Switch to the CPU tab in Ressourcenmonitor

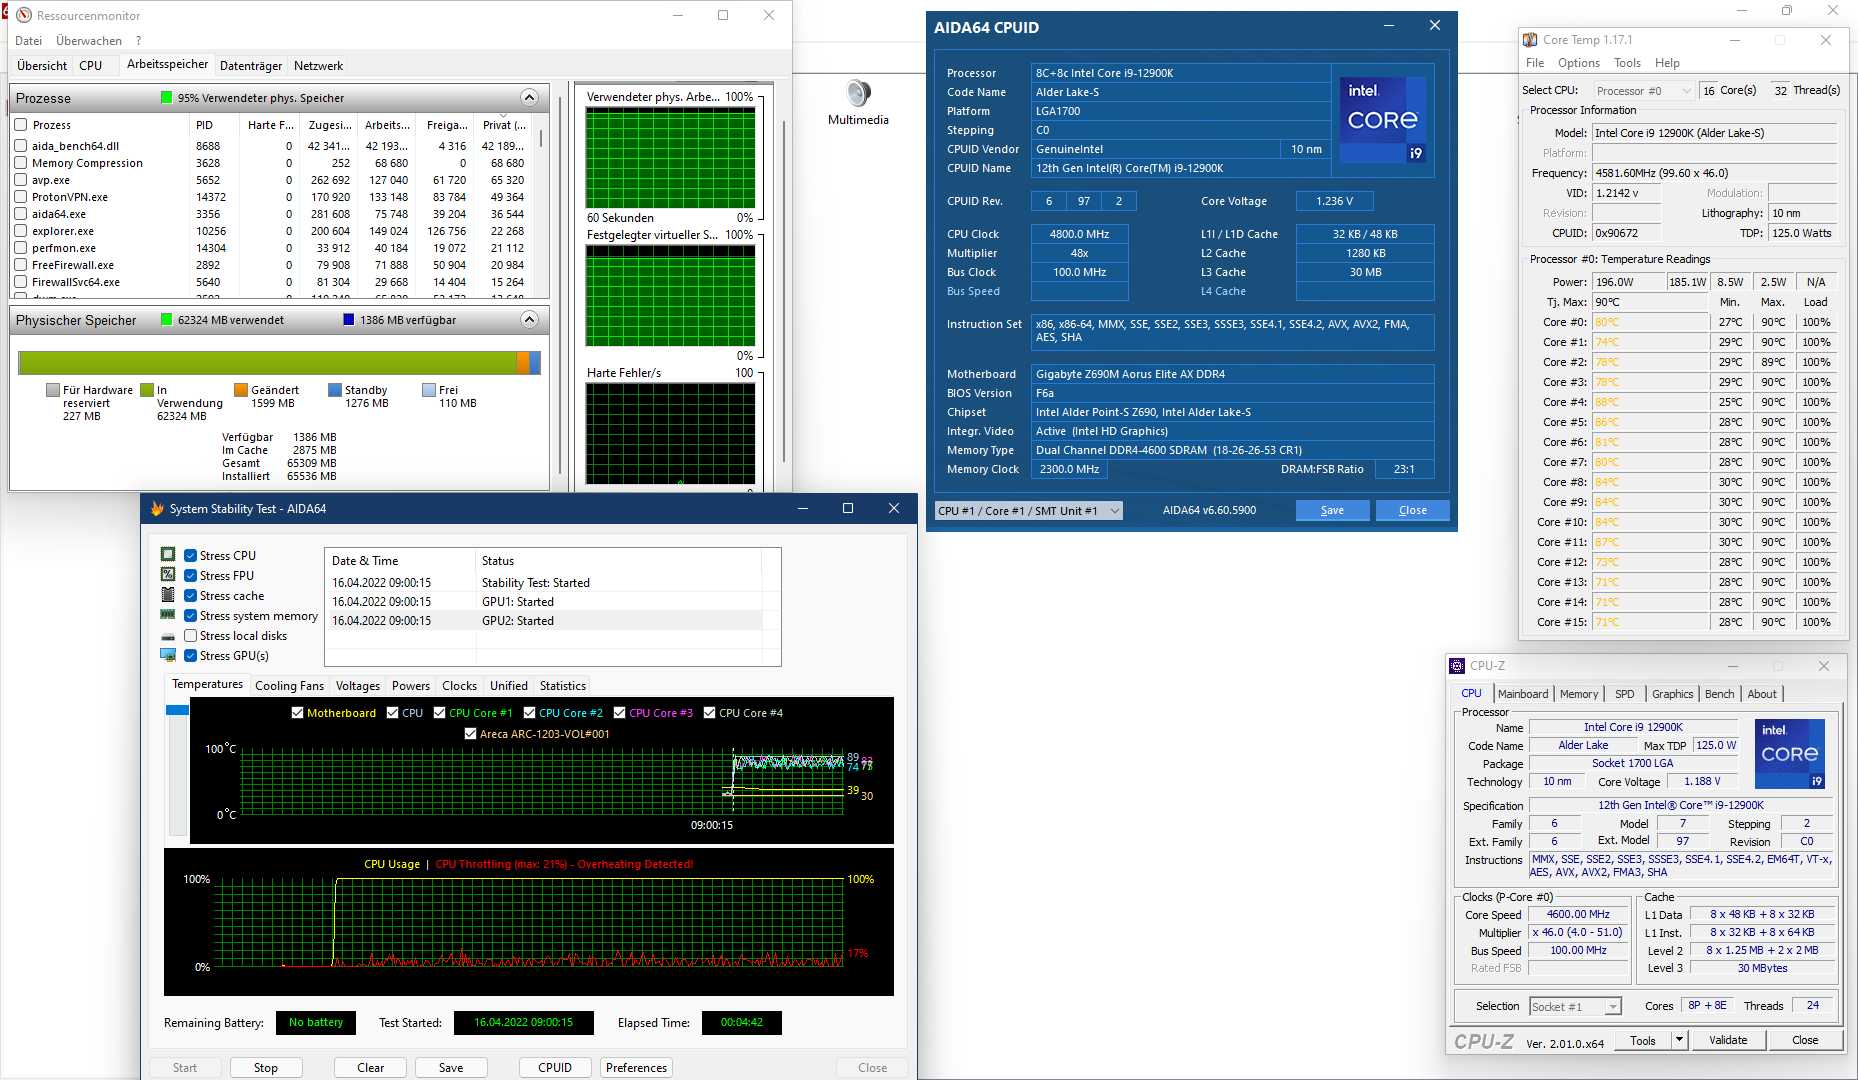[x=91, y=66]
